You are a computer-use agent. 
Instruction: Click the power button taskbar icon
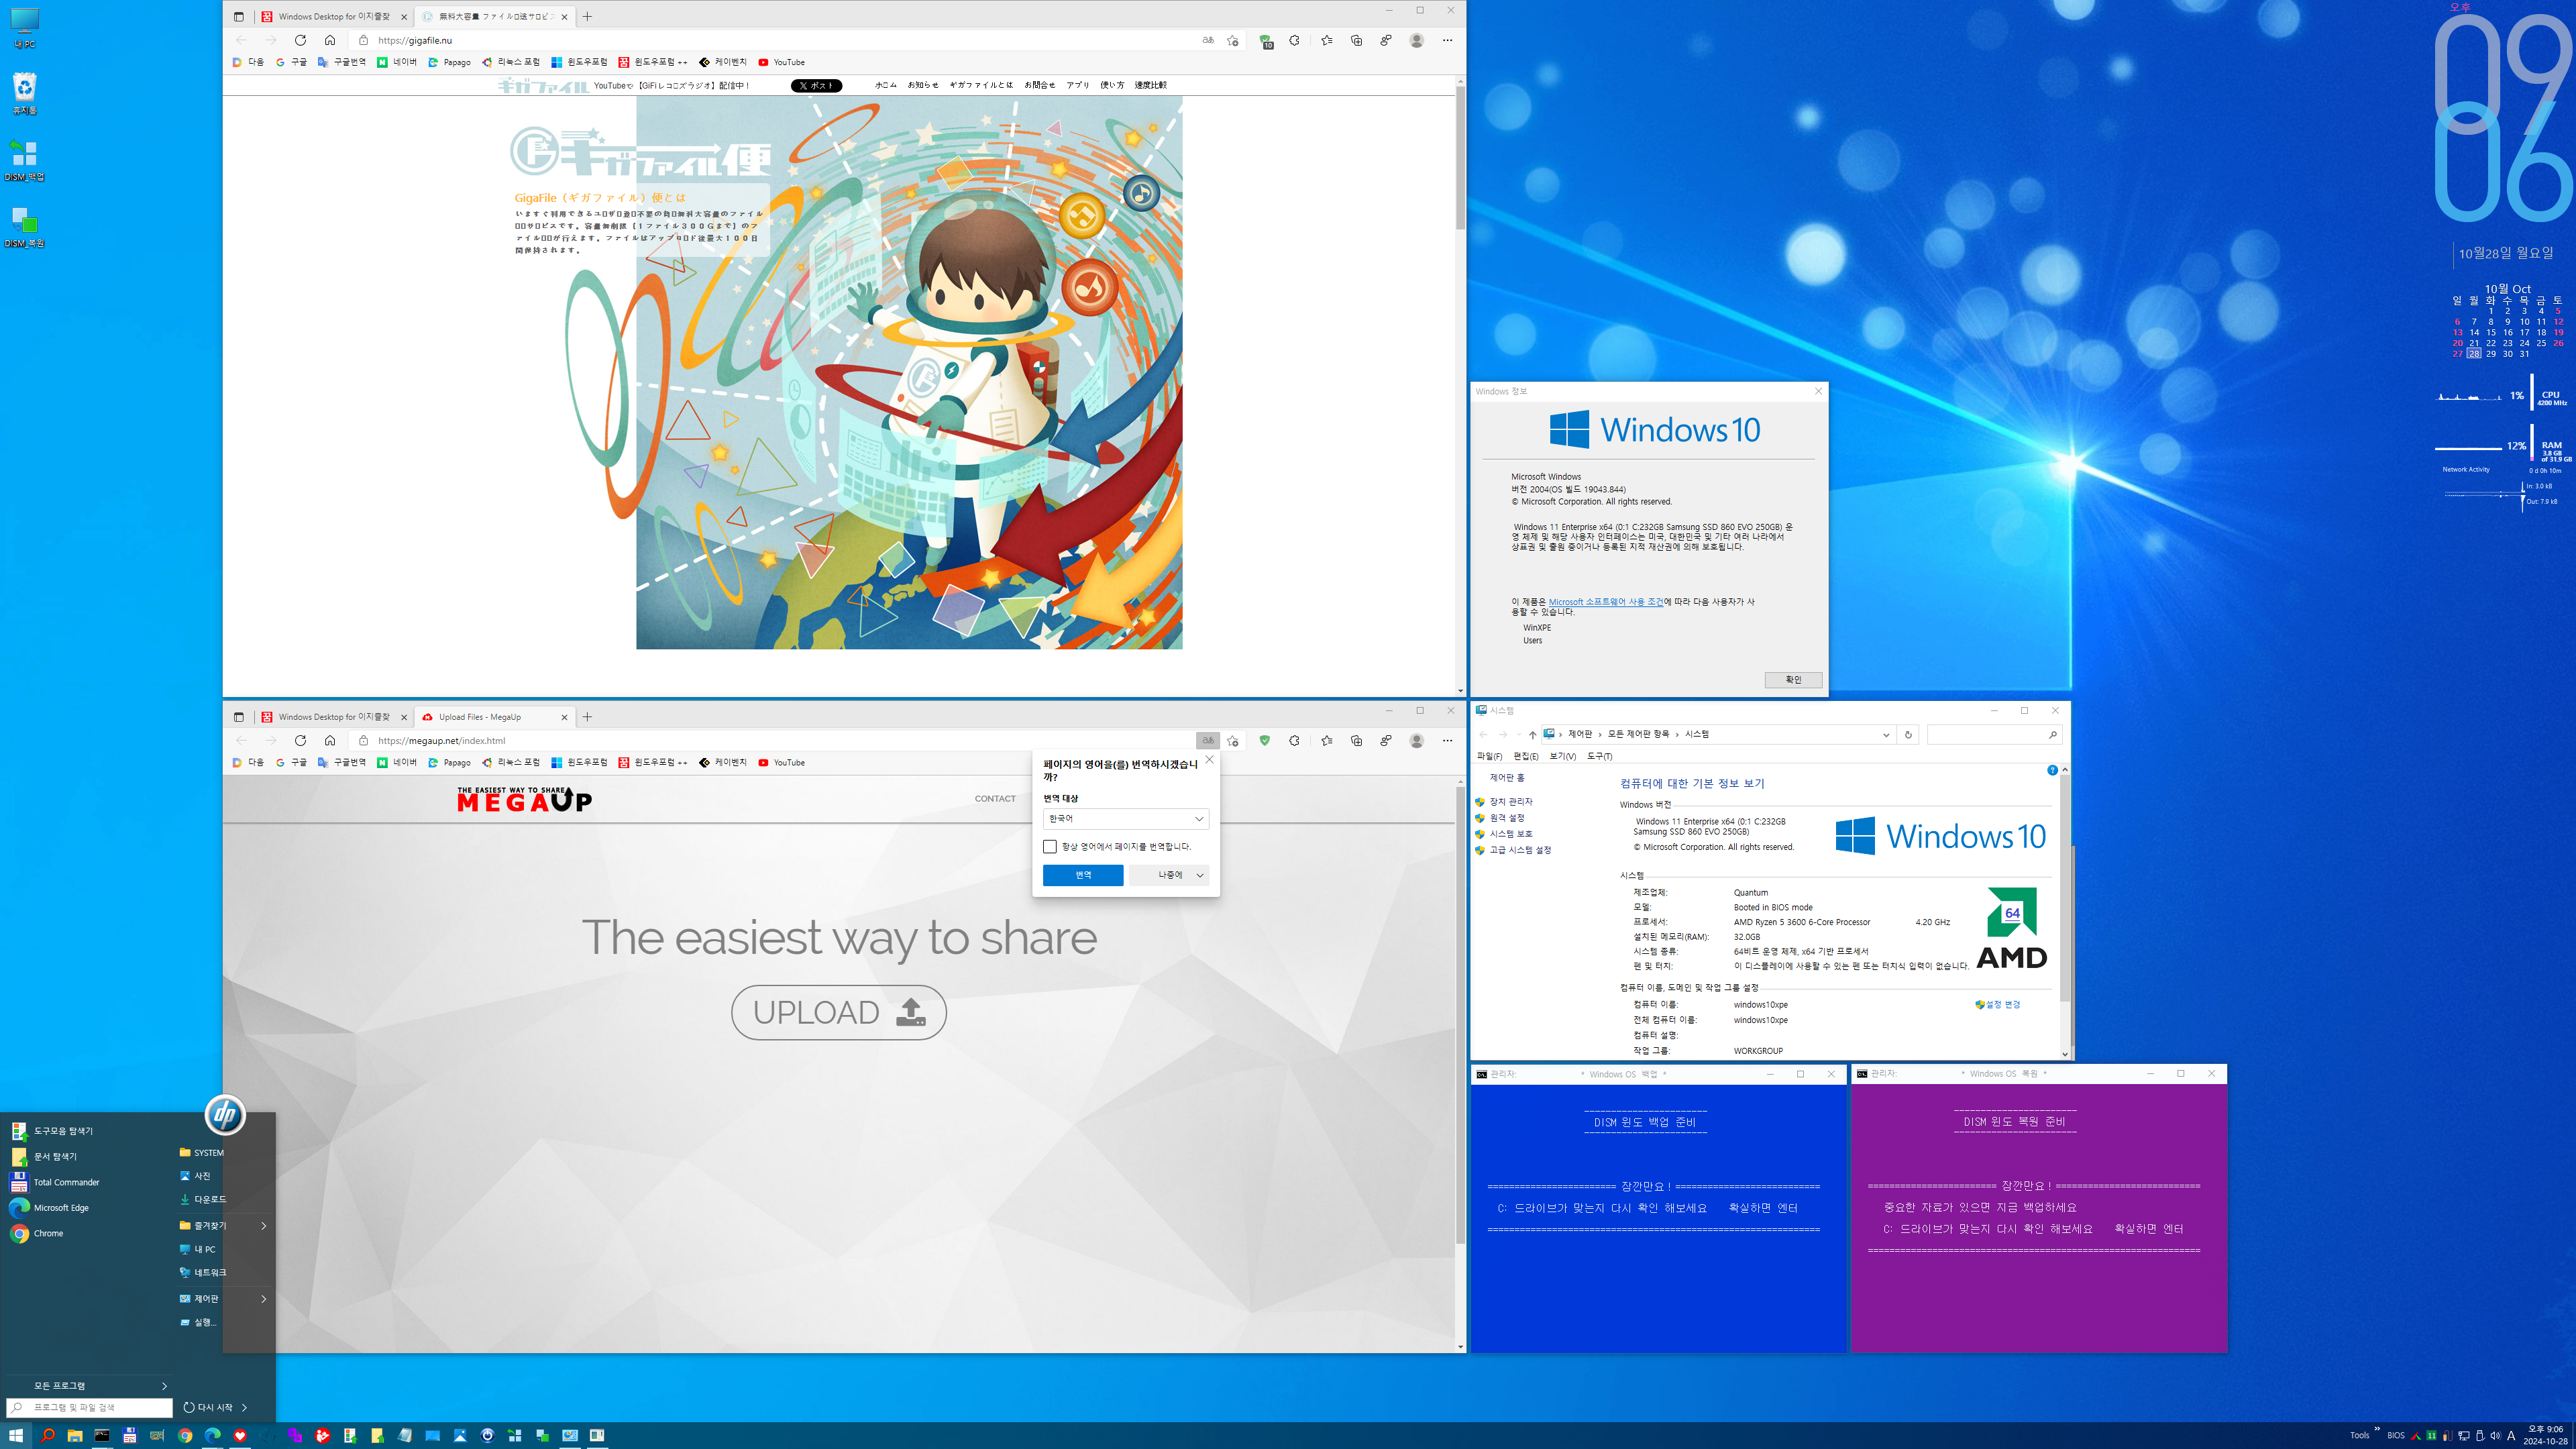coord(487,1435)
